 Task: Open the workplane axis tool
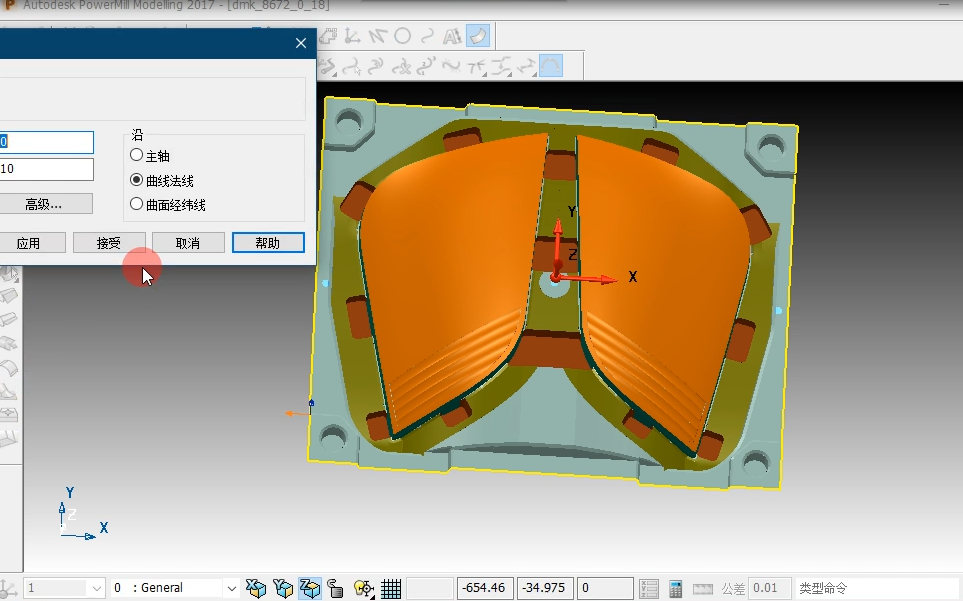tap(353, 37)
